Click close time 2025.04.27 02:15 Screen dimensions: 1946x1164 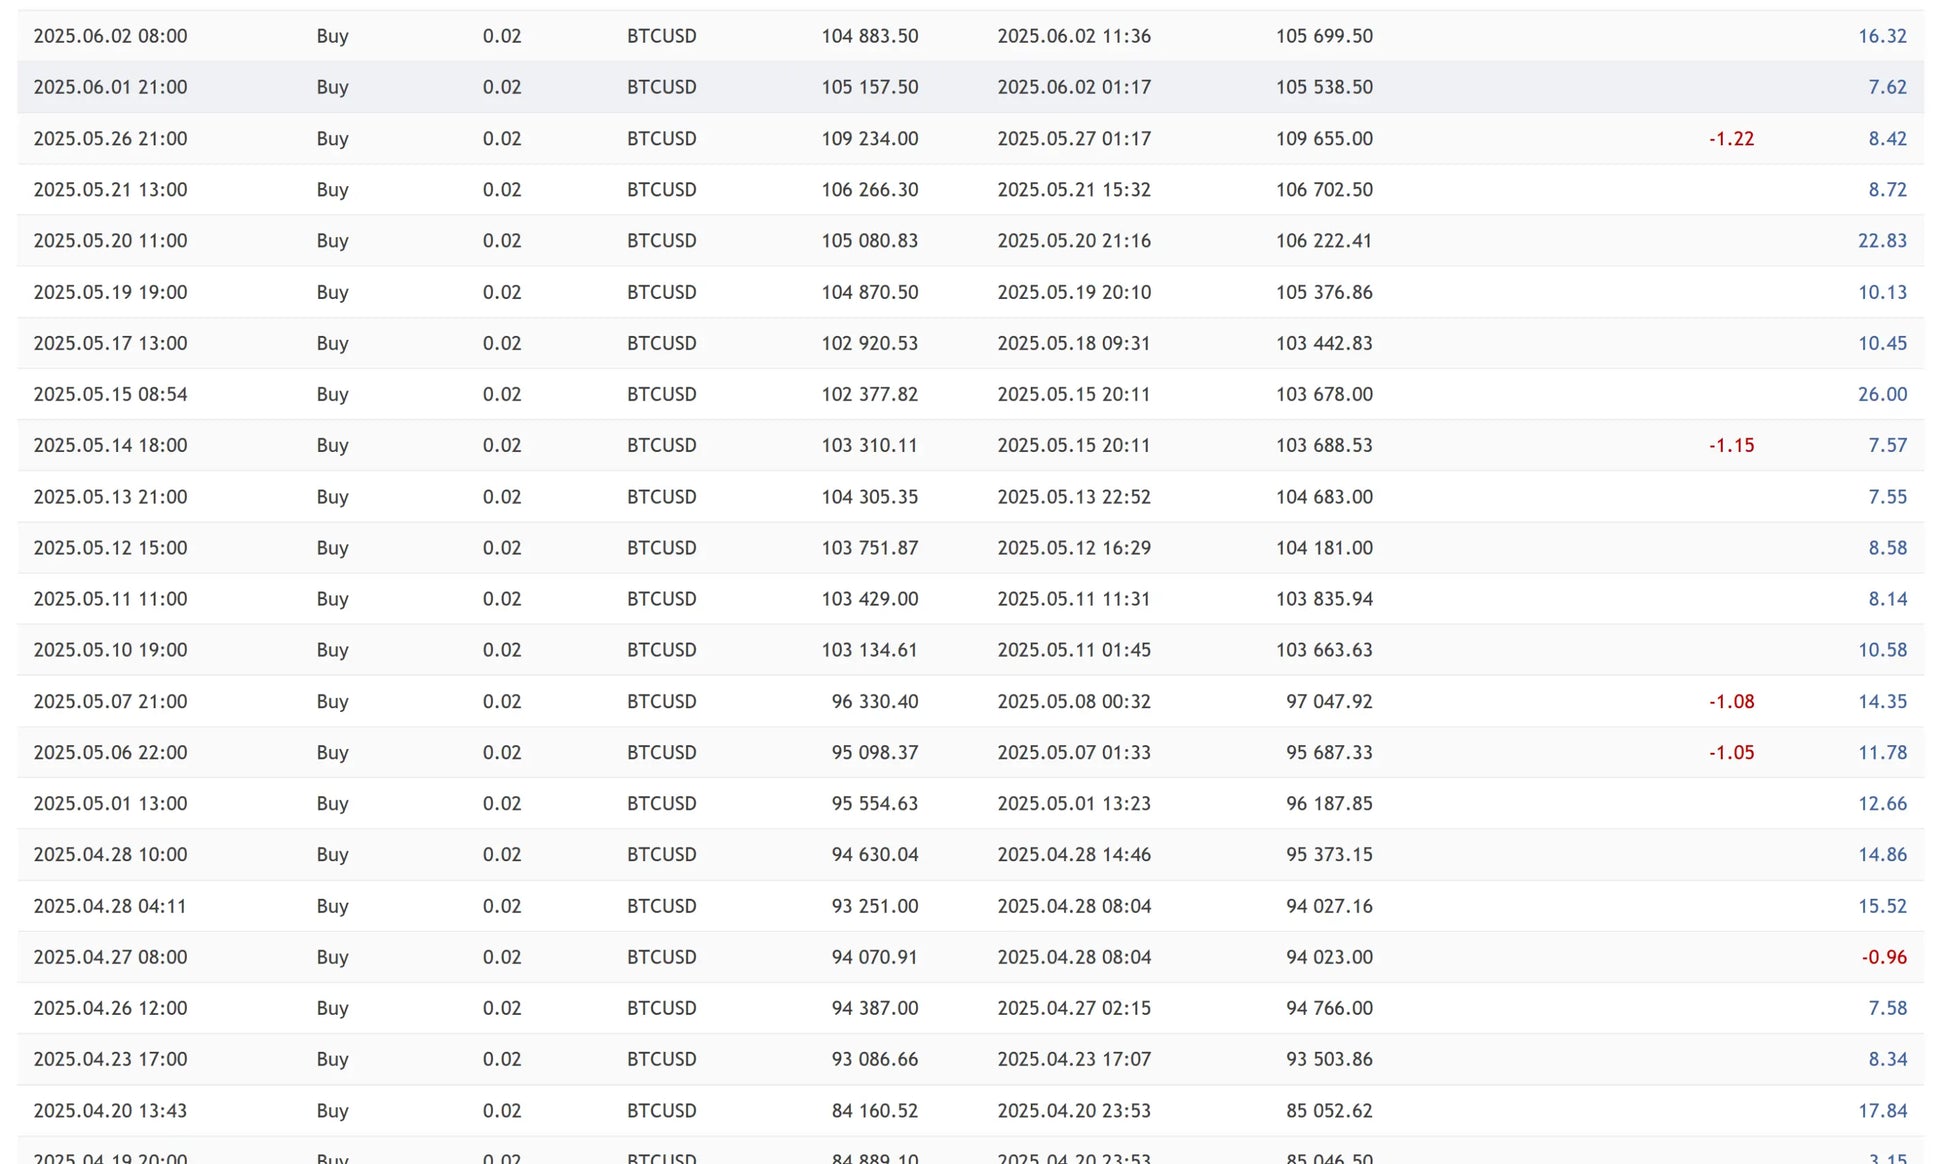(1074, 1009)
